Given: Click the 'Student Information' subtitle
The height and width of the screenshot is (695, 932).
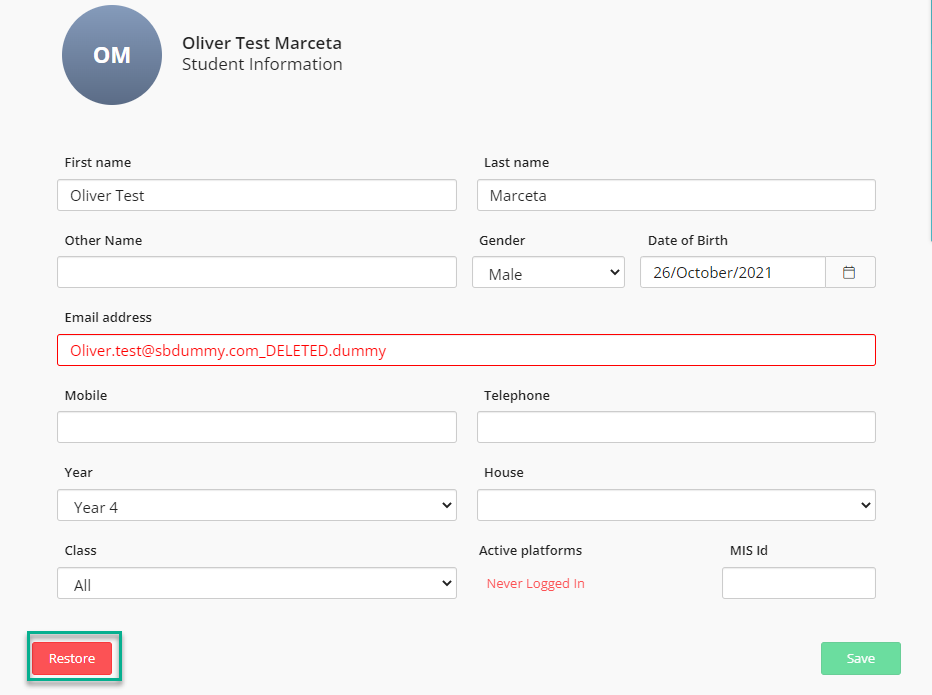Looking at the screenshot, I should pos(262,64).
